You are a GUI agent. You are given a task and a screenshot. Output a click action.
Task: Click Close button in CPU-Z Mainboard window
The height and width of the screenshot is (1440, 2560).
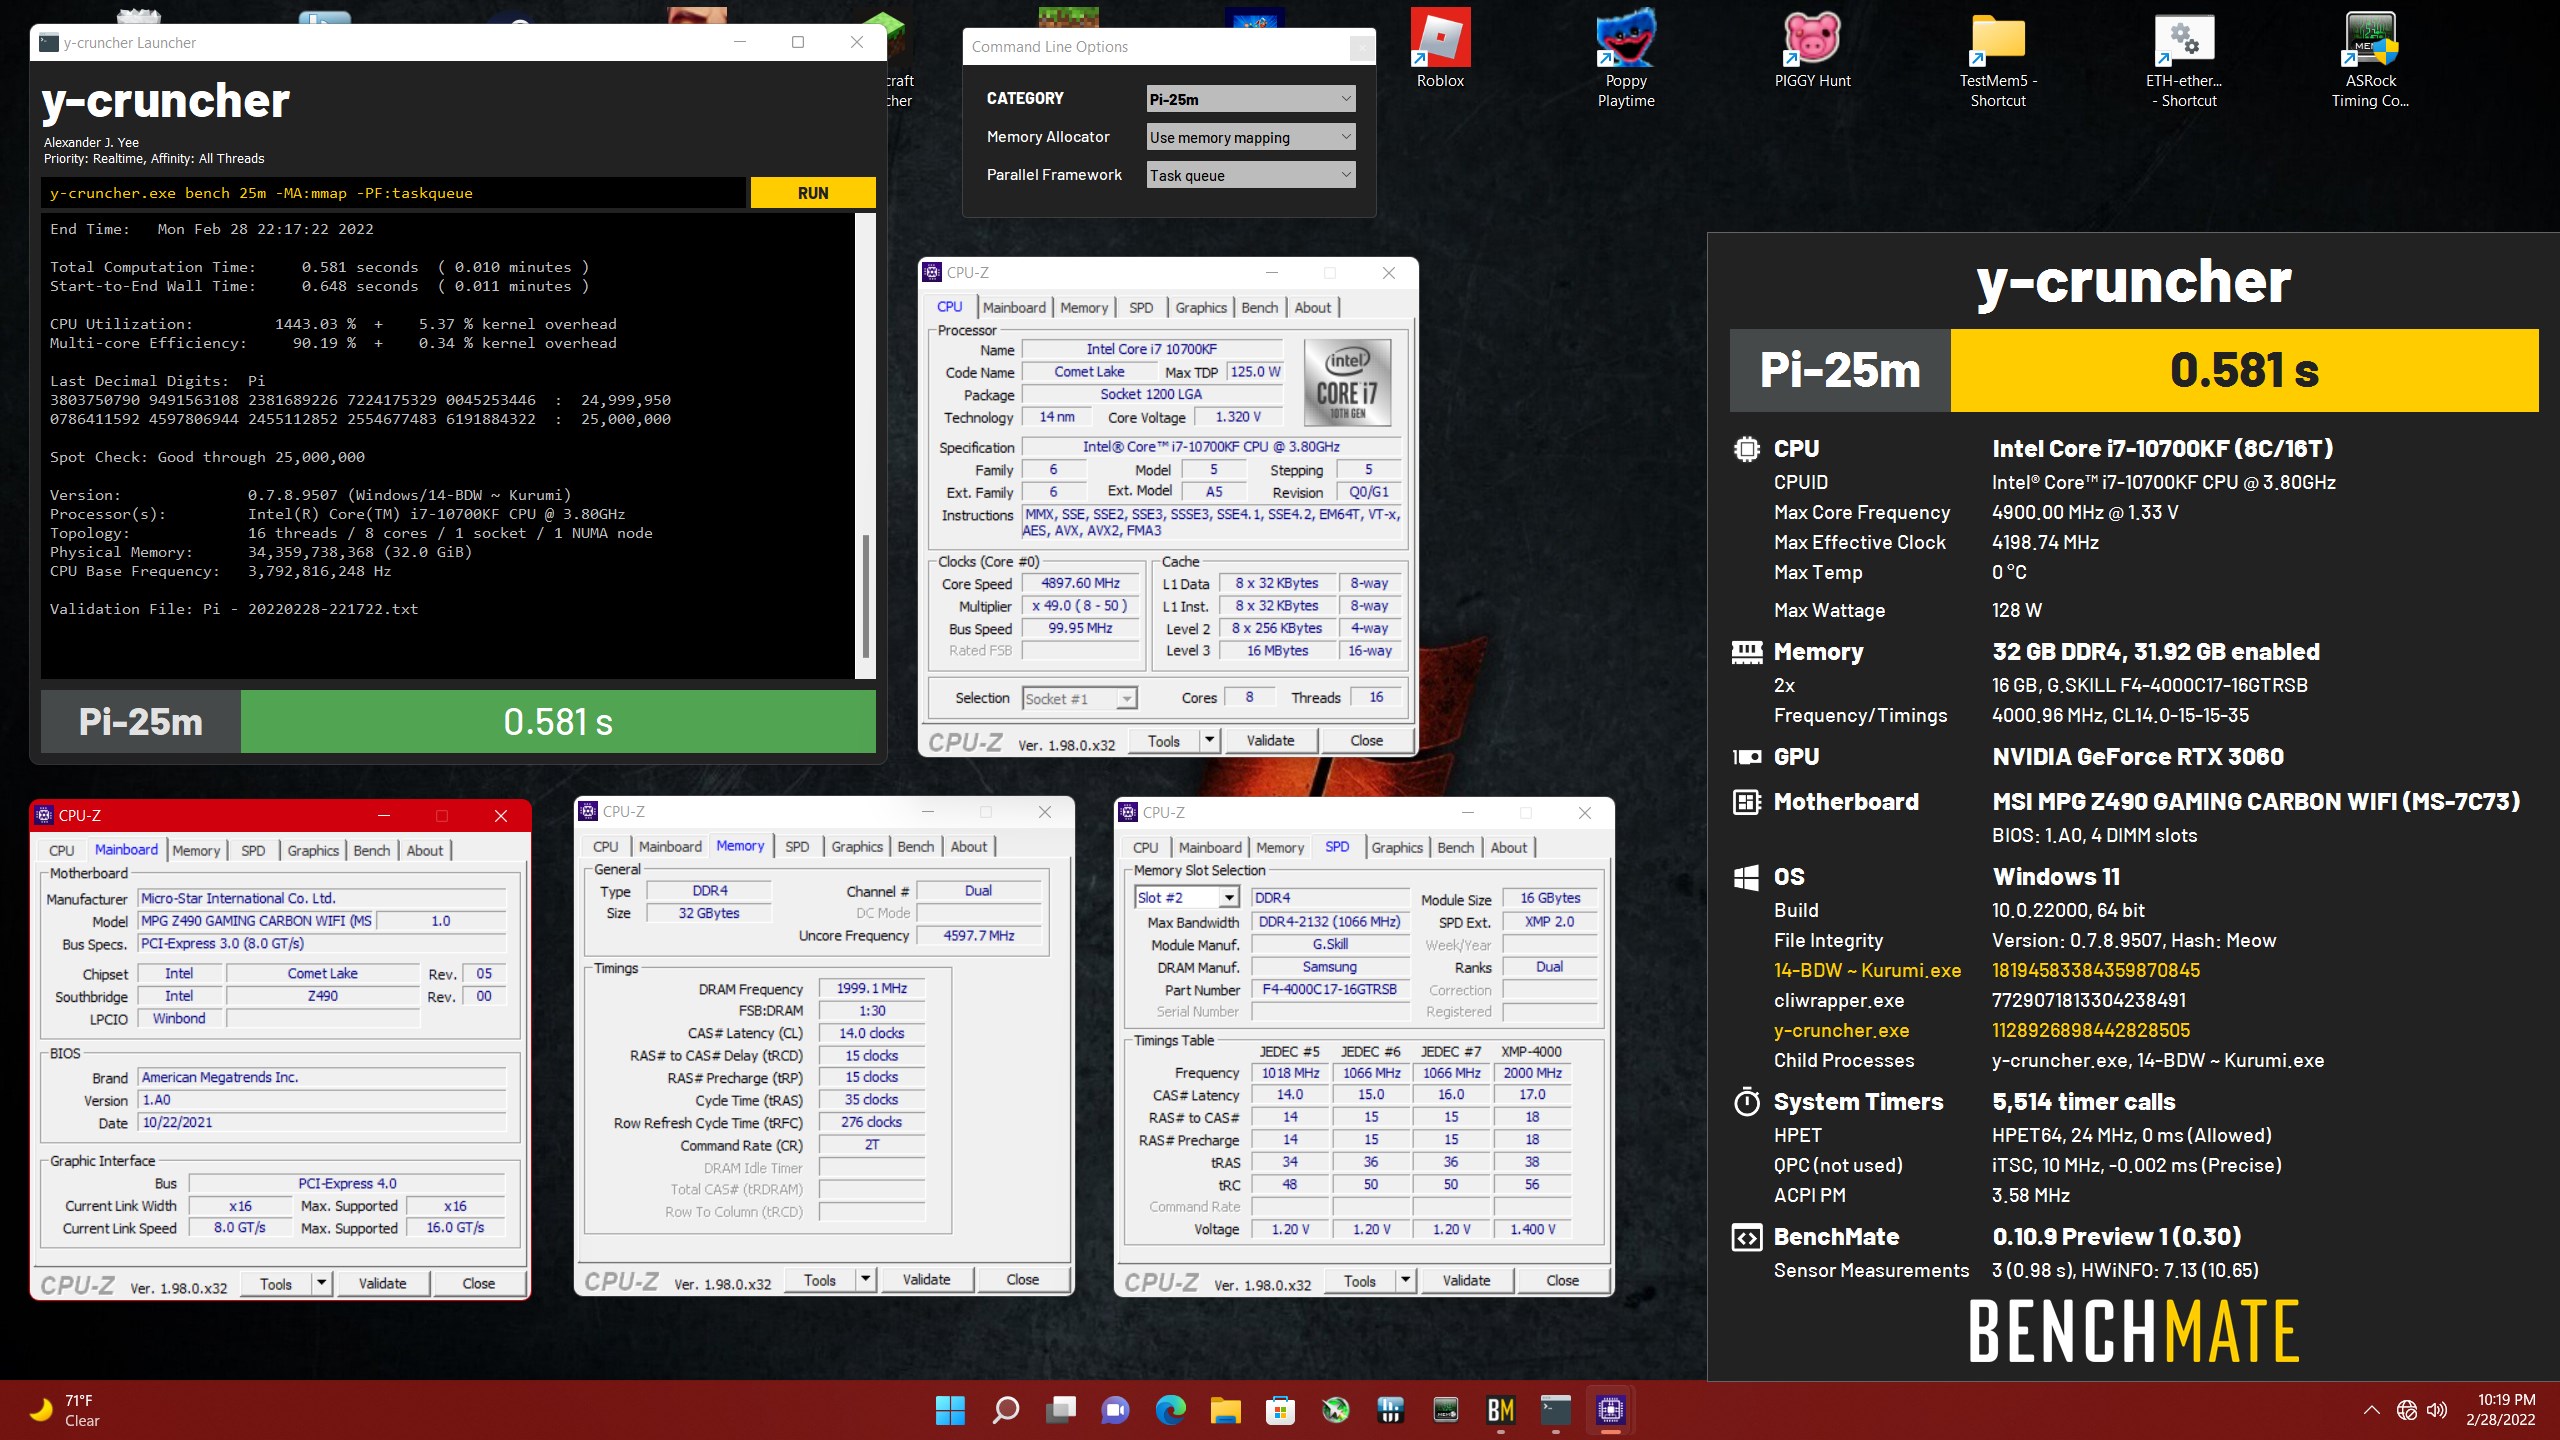[x=478, y=1284]
